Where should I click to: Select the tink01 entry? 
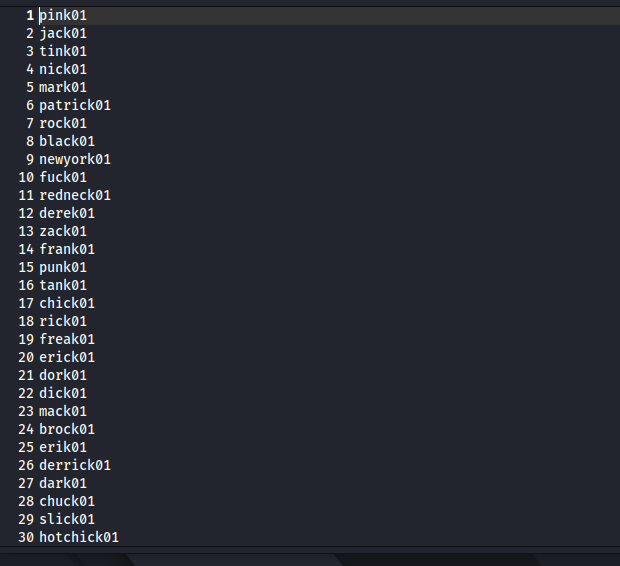(63, 51)
